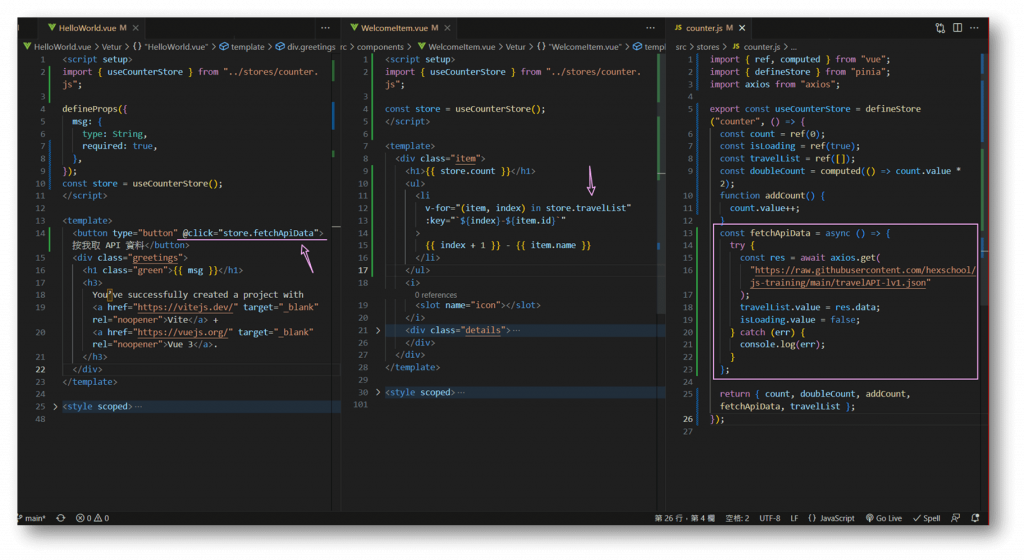This screenshot has height=560, width=1024.
Task: Expand the folded div class details block
Action: click(377, 330)
